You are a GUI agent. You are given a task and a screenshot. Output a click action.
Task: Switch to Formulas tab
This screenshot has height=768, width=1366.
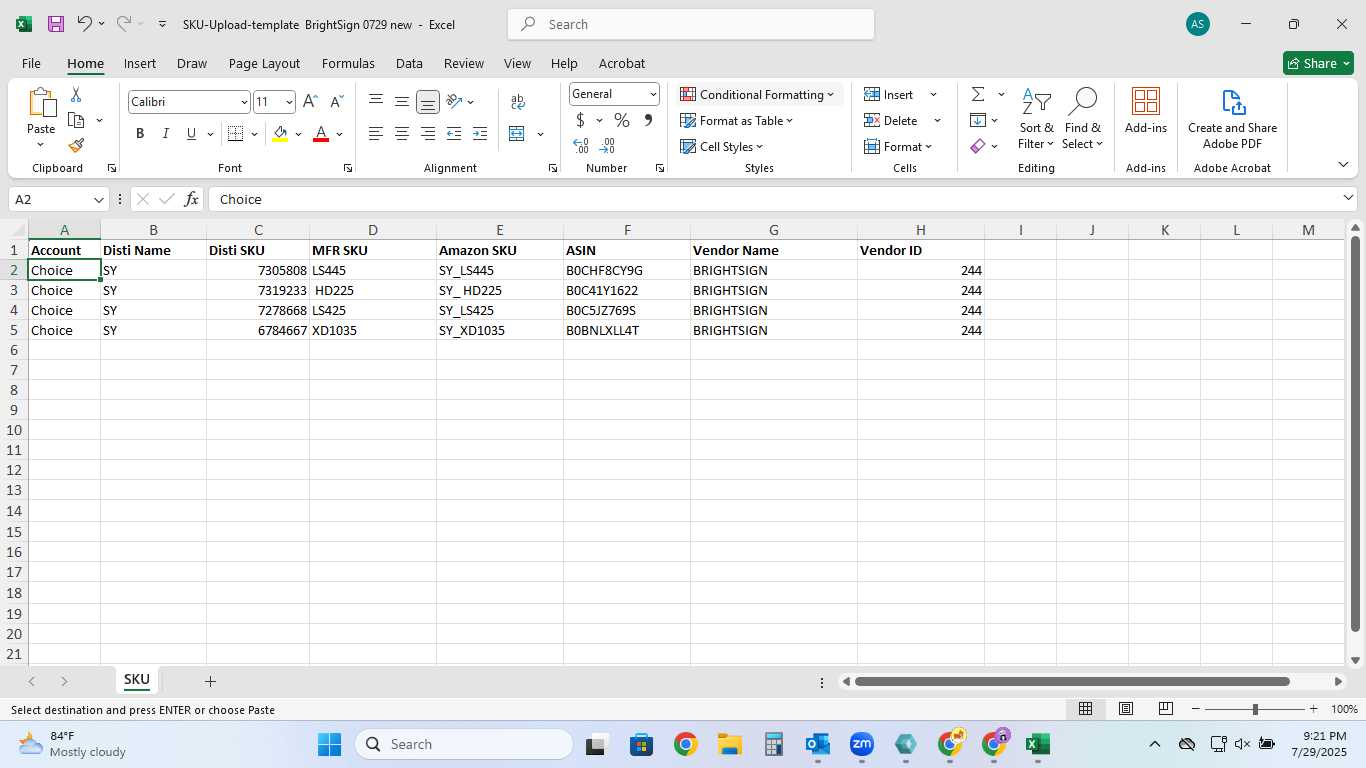pyautogui.click(x=348, y=63)
